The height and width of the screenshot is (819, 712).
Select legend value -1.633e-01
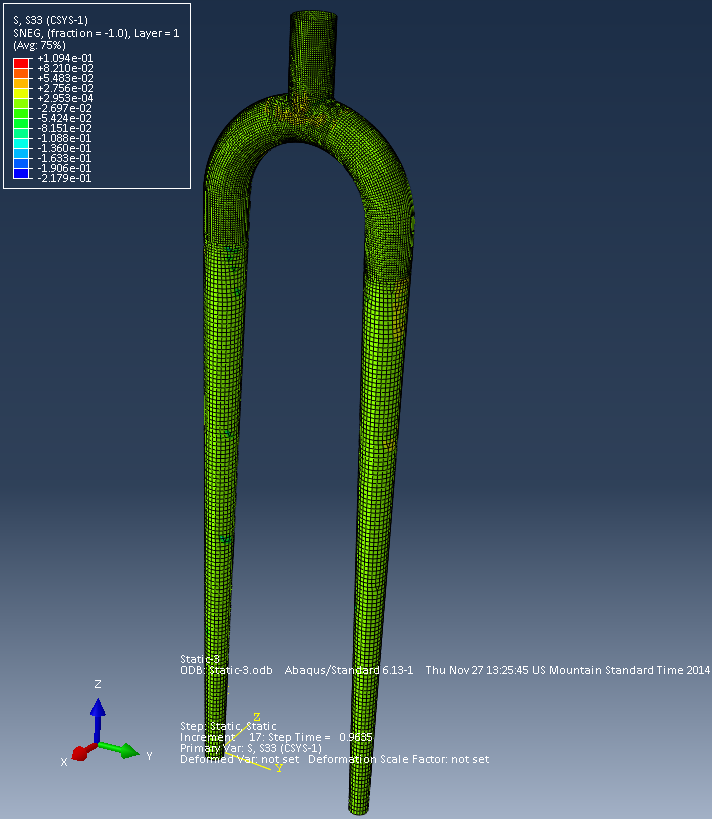pyautogui.click(x=65, y=158)
